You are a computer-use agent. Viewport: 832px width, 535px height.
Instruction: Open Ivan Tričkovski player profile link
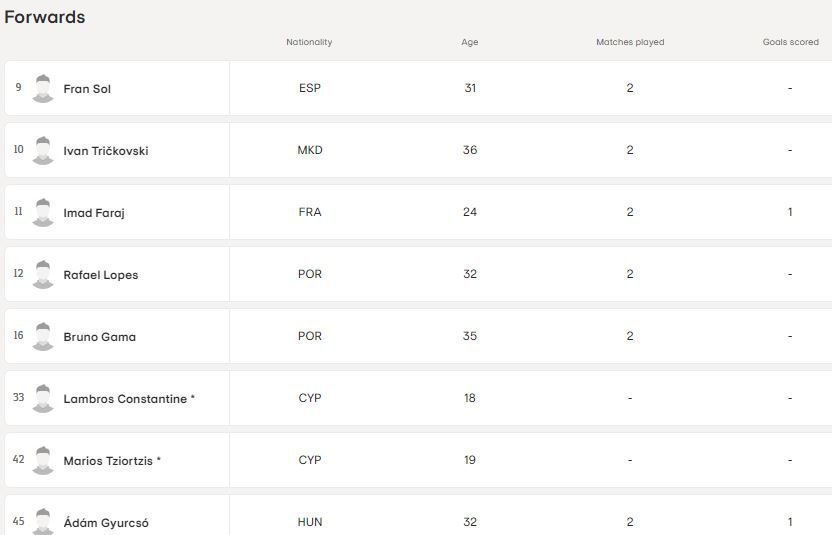point(106,151)
